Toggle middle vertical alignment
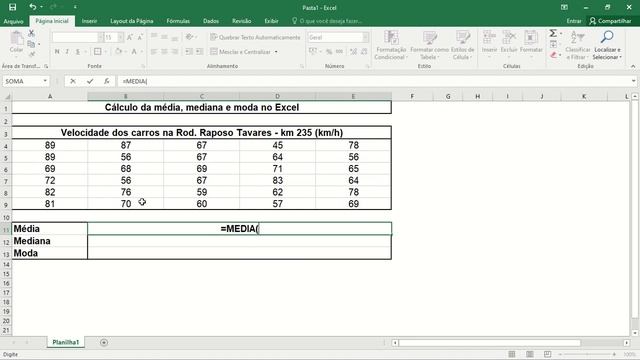This screenshot has width=640, height=360. click(x=164, y=37)
